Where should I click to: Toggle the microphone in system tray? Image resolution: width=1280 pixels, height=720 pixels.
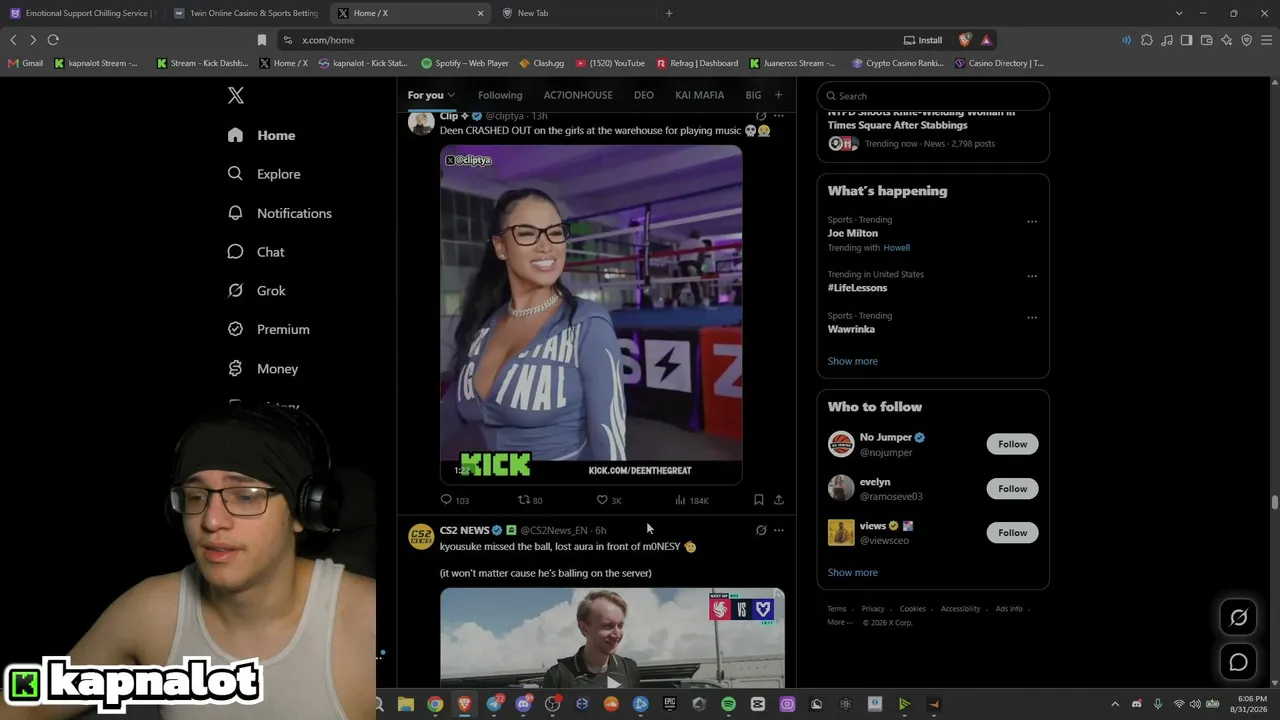click(x=1158, y=704)
